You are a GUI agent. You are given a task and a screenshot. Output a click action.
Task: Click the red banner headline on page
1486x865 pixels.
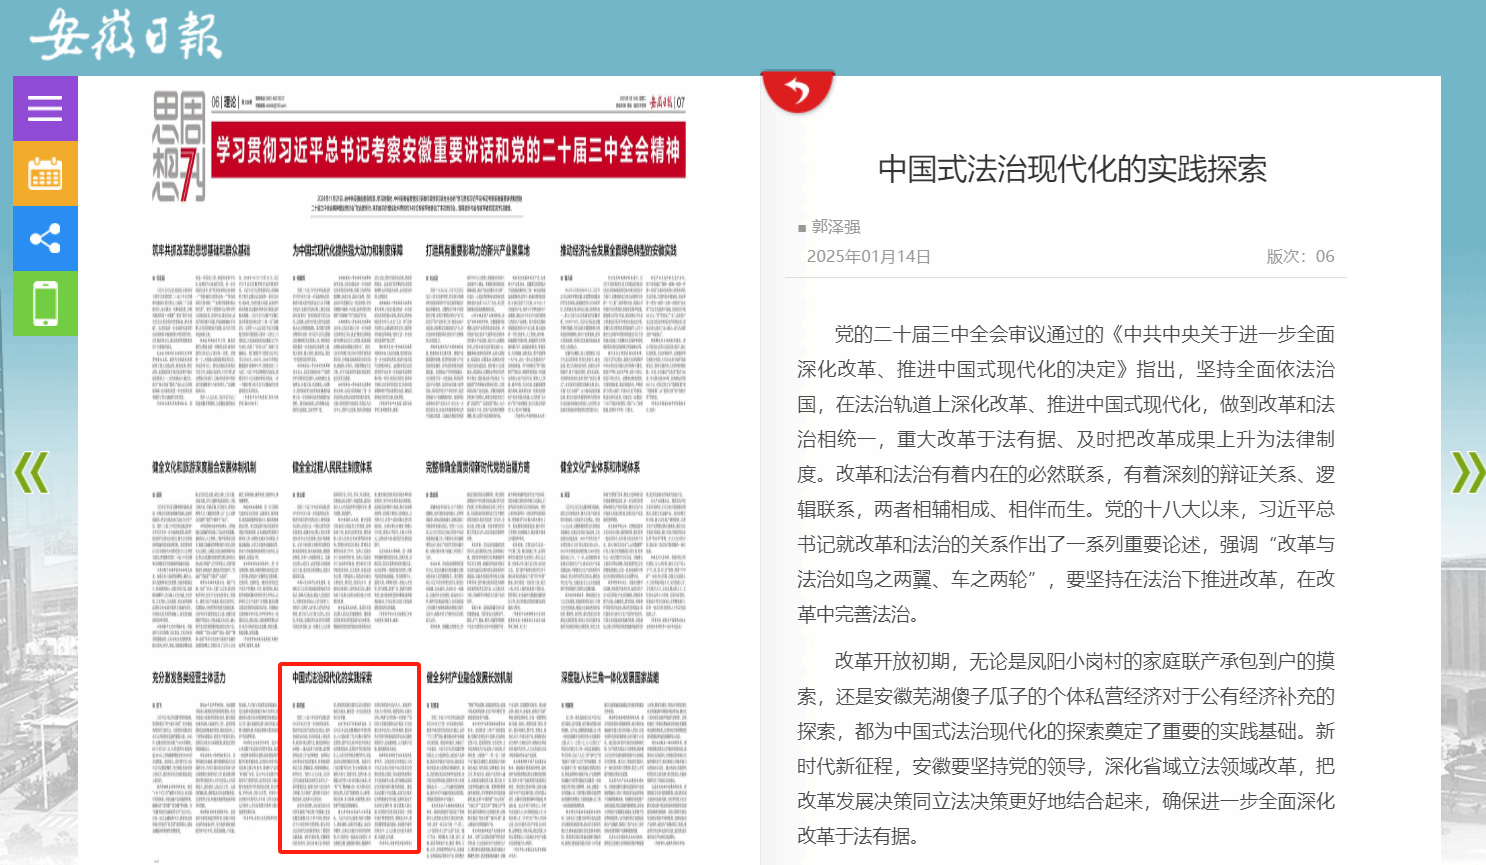449,150
